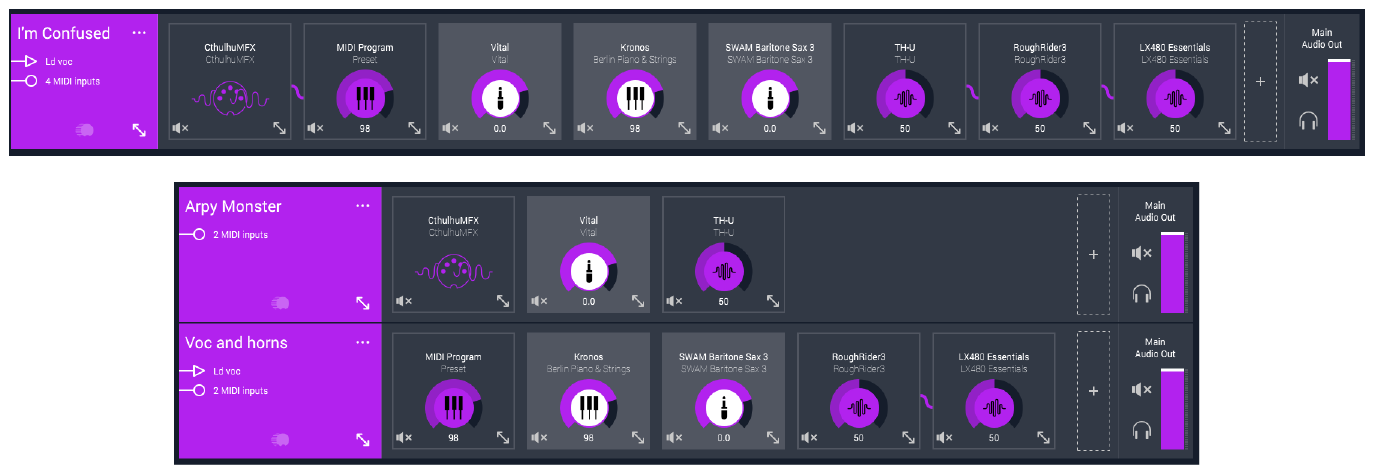This screenshot has height=470, width=1374.
Task: Click the Kronos keyboard knob in I'm Confused
Action: tap(634, 98)
